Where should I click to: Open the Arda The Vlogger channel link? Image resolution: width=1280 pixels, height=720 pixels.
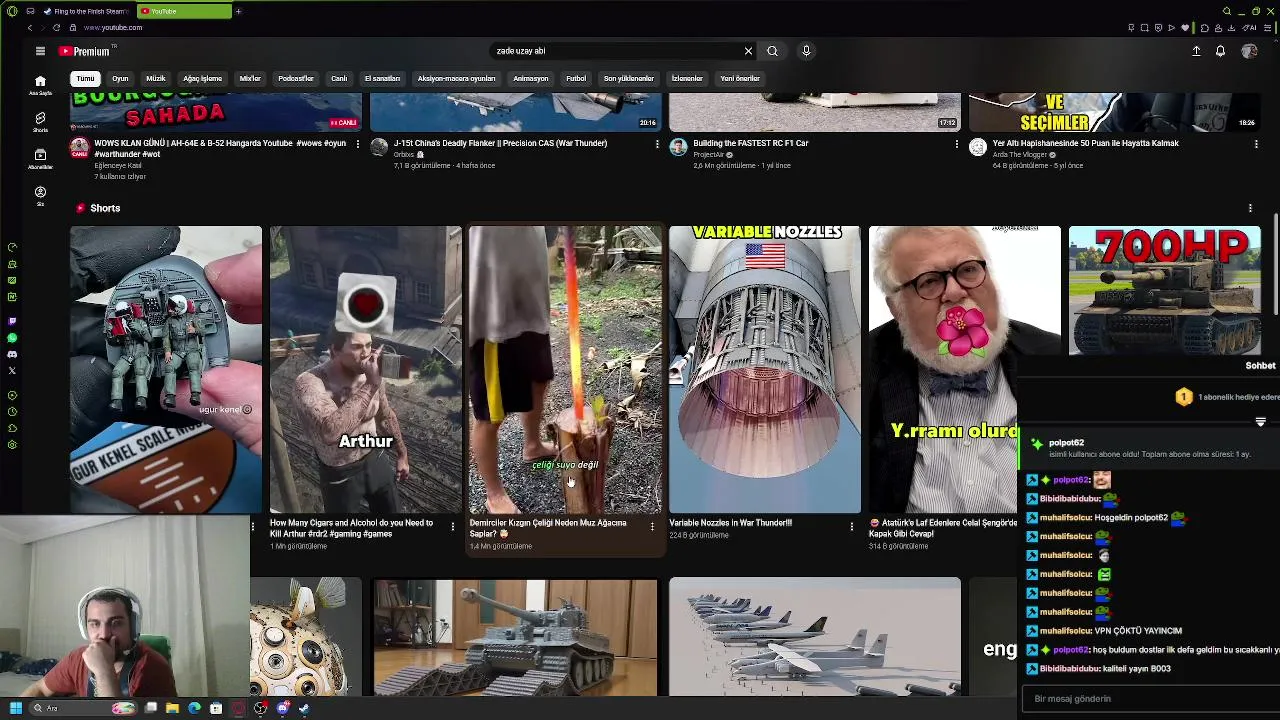pos(1019,155)
